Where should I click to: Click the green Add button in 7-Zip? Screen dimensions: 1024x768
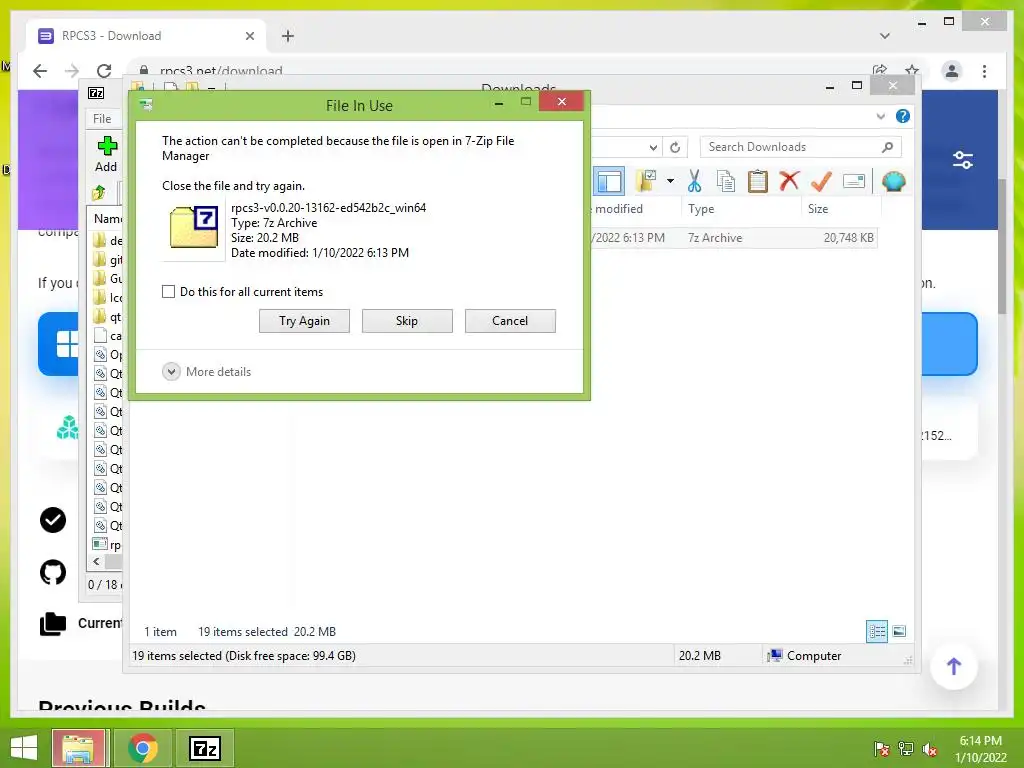(106, 154)
